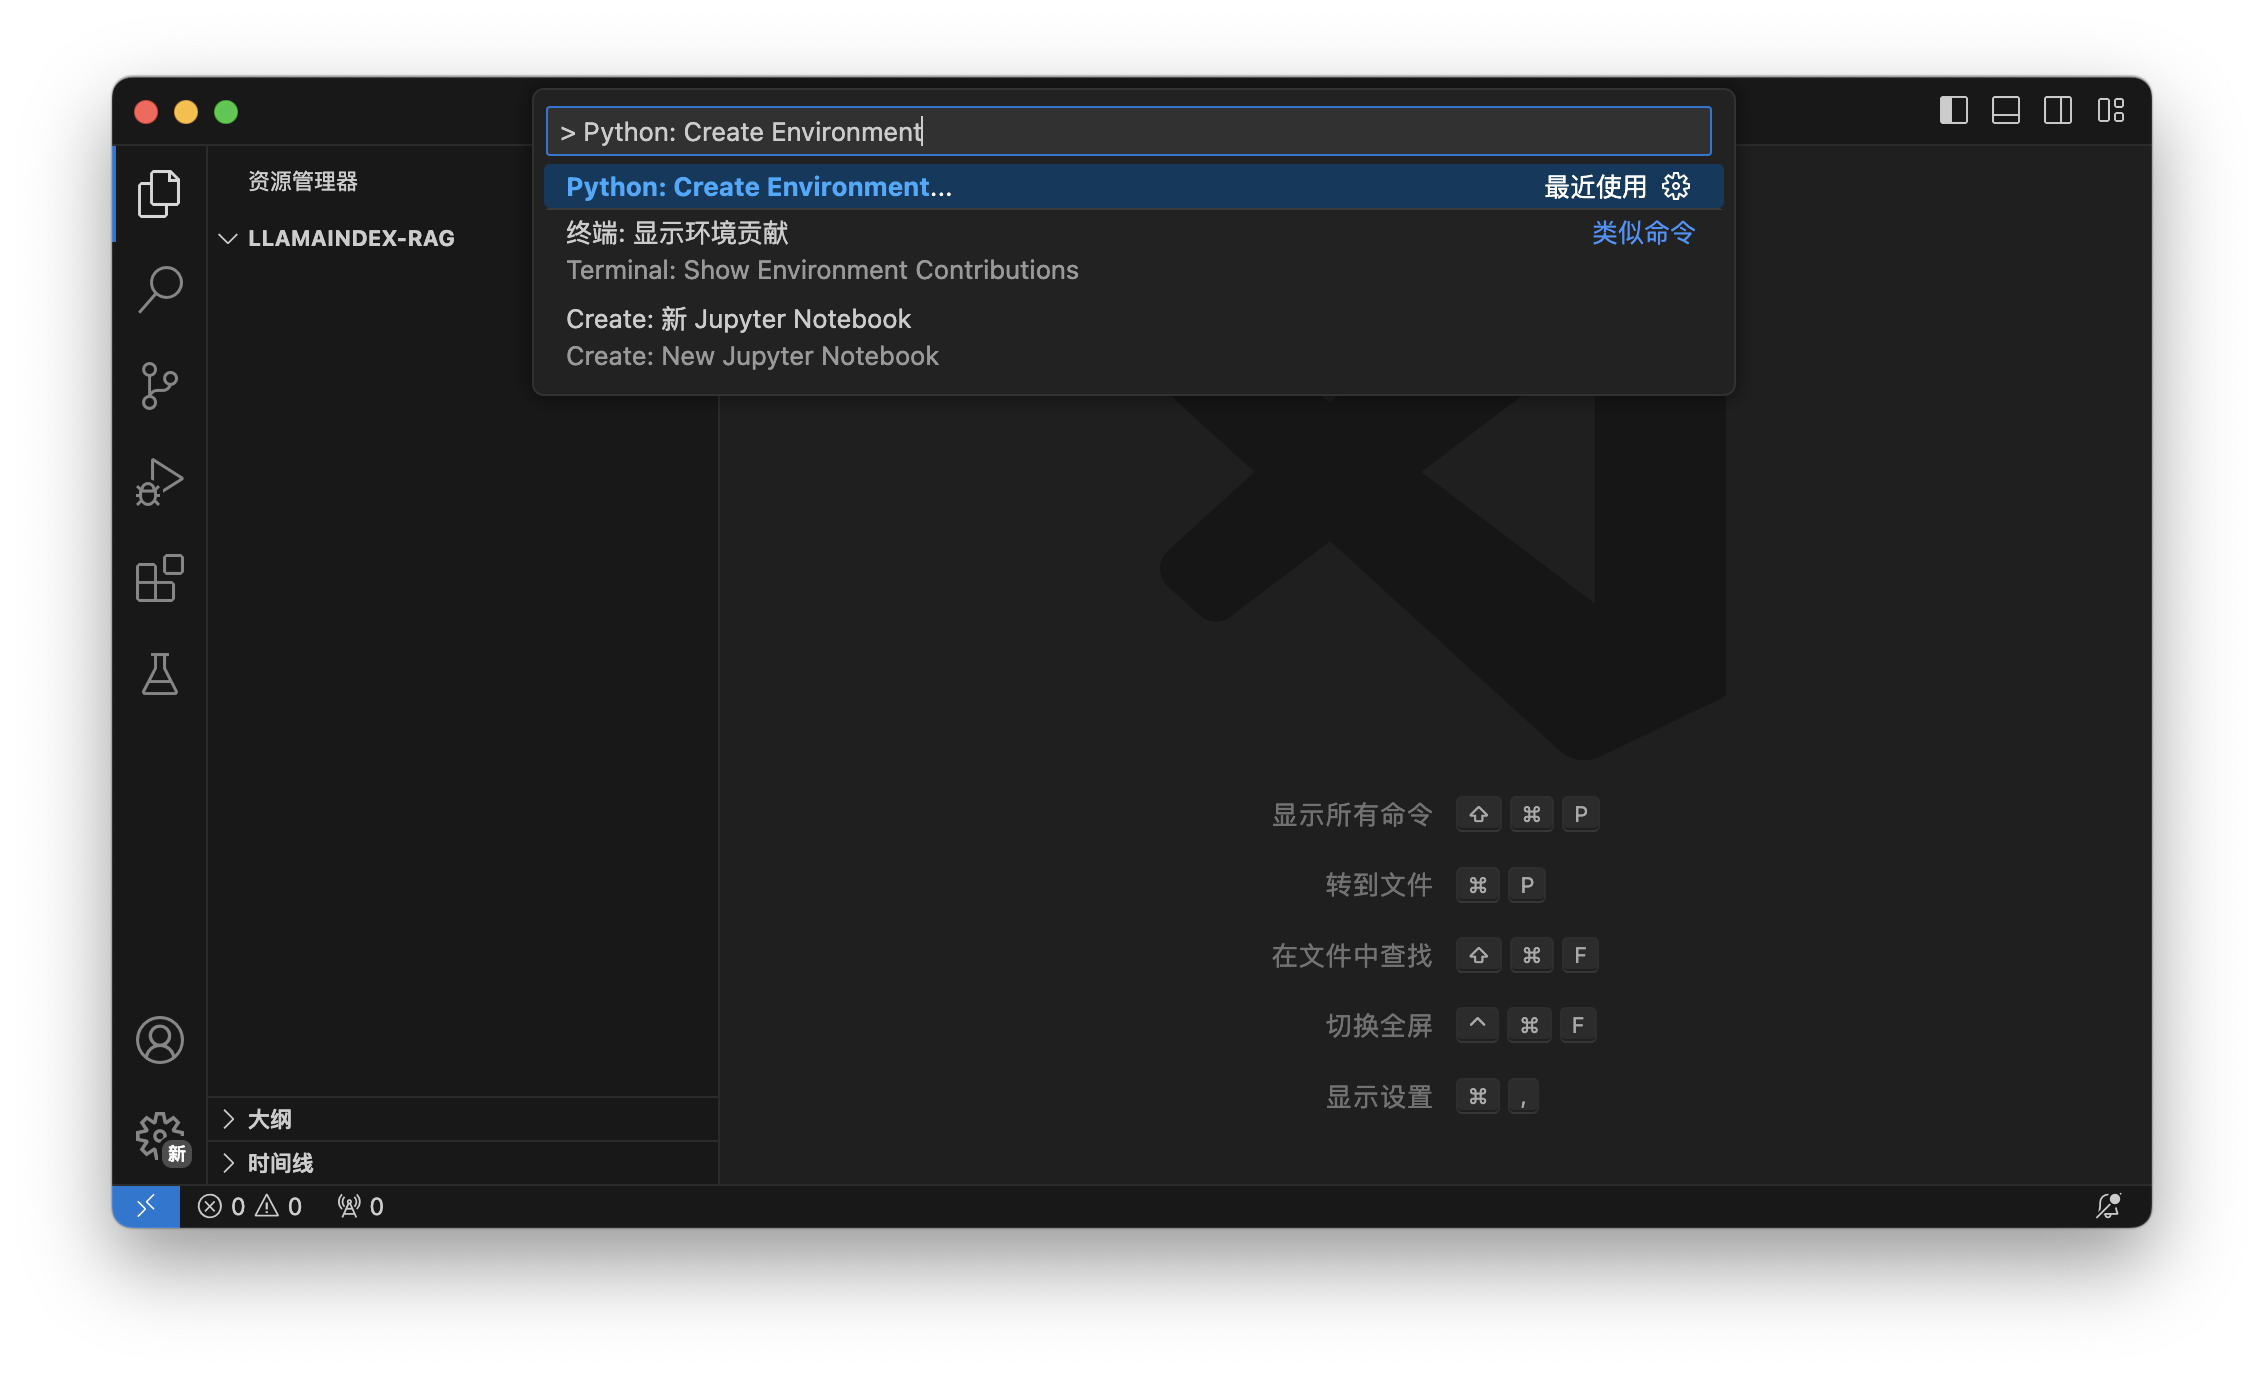Screen dimensions: 2264x1376
Task: Click the remote window status button
Action: [146, 1206]
